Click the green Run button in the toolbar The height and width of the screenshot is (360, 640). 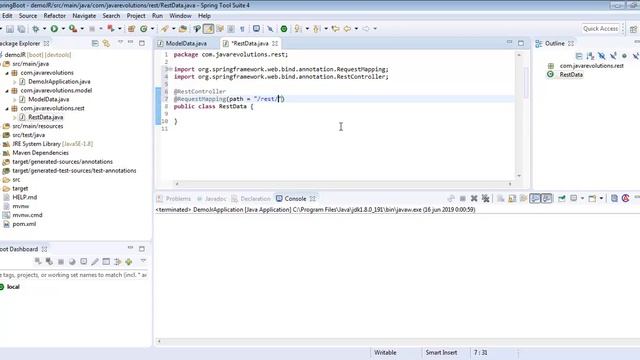click(54, 29)
